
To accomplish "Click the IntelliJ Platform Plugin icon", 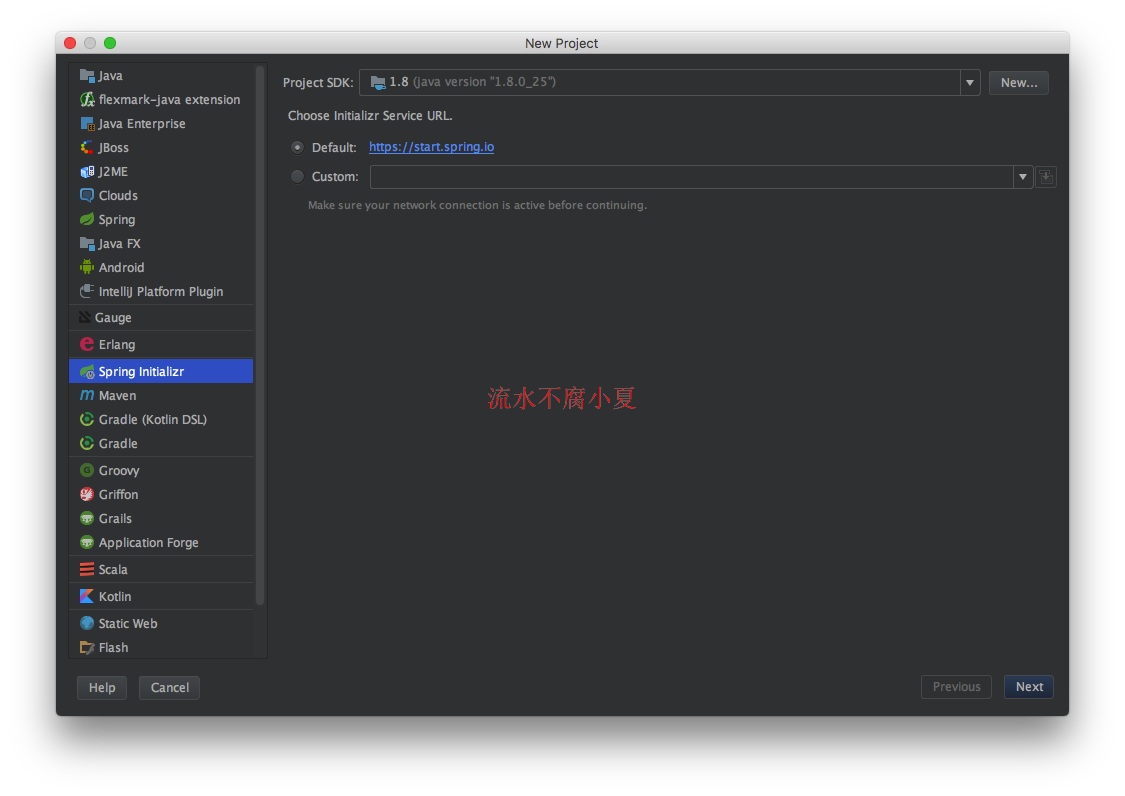I will pos(87,291).
